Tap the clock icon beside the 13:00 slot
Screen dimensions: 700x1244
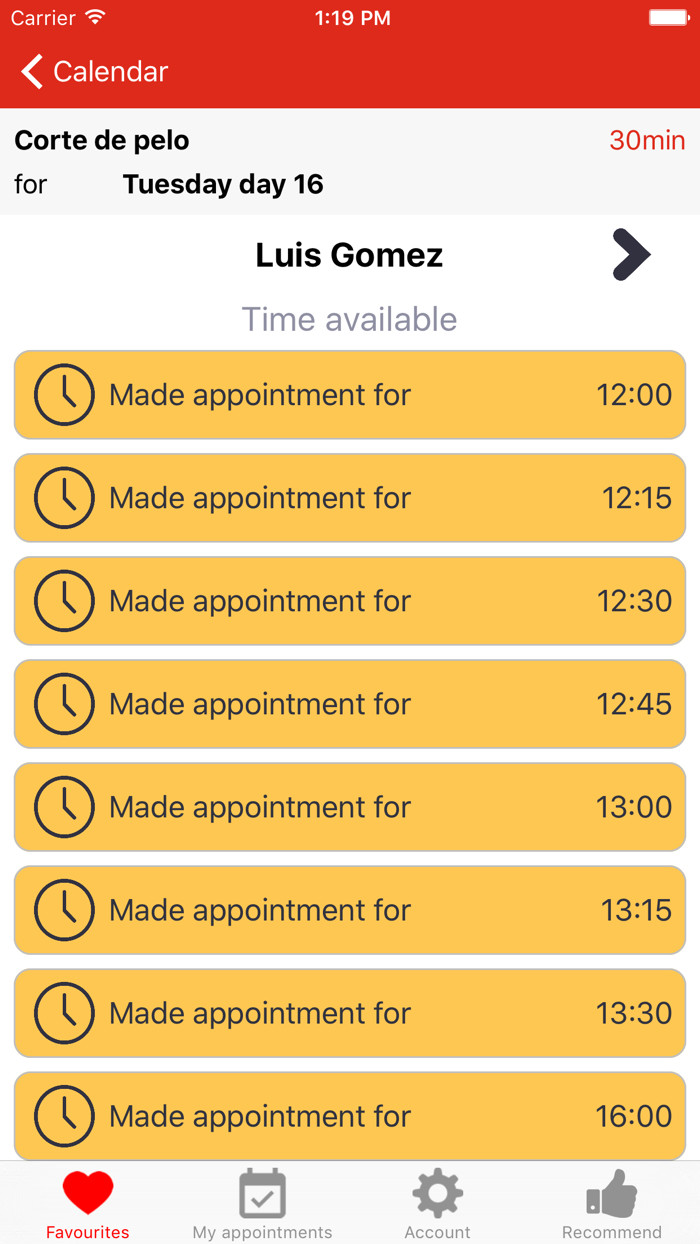[63, 807]
